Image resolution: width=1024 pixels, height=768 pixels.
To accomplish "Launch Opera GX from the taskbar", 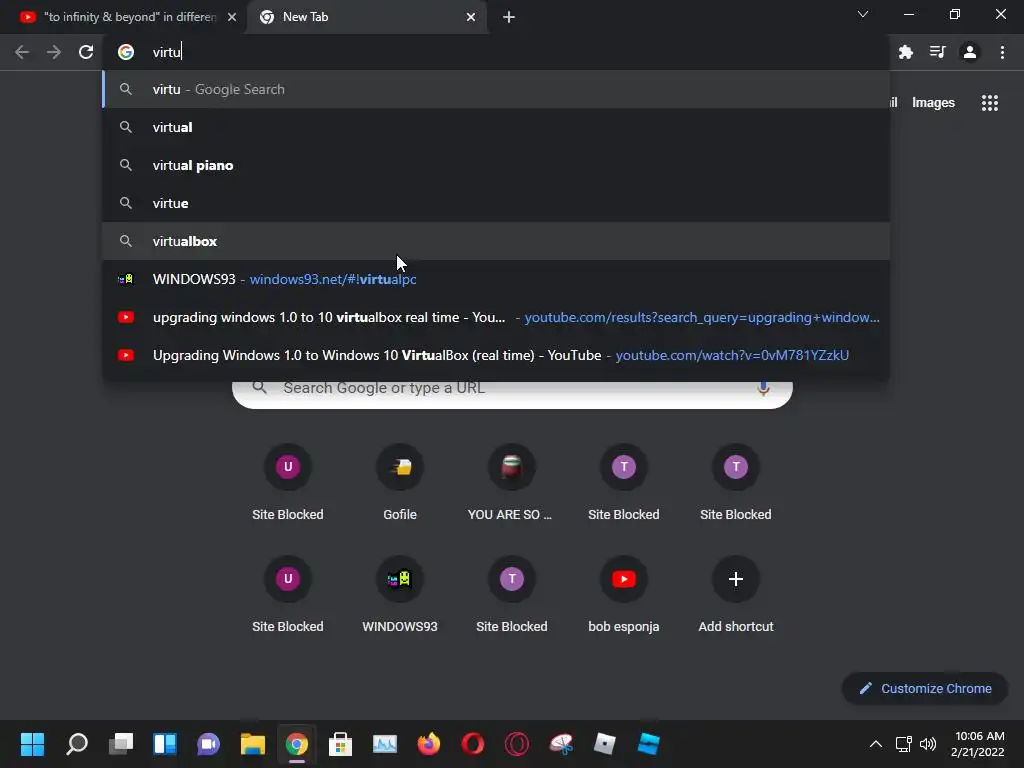I will point(517,744).
